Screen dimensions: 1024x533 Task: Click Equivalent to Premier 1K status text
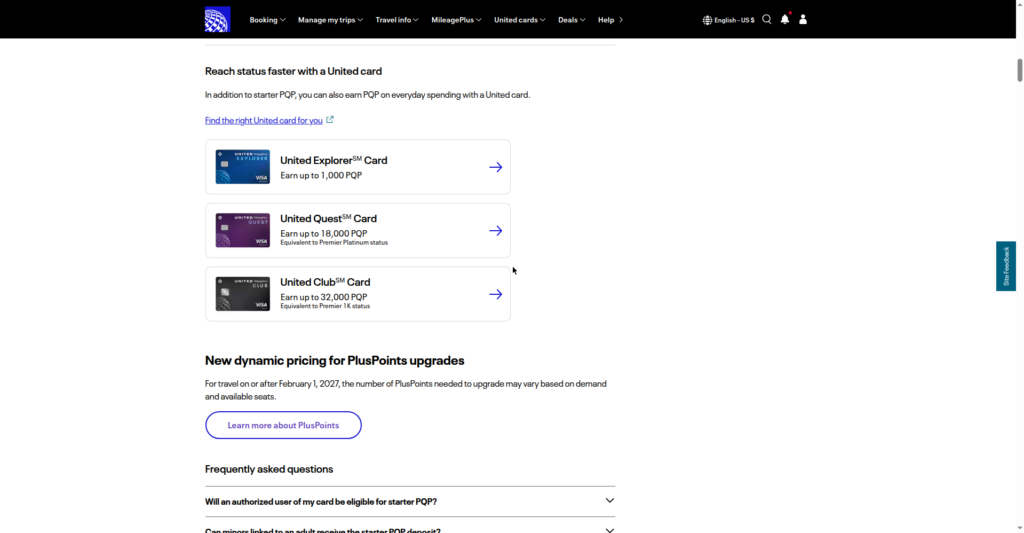pos(325,306)
